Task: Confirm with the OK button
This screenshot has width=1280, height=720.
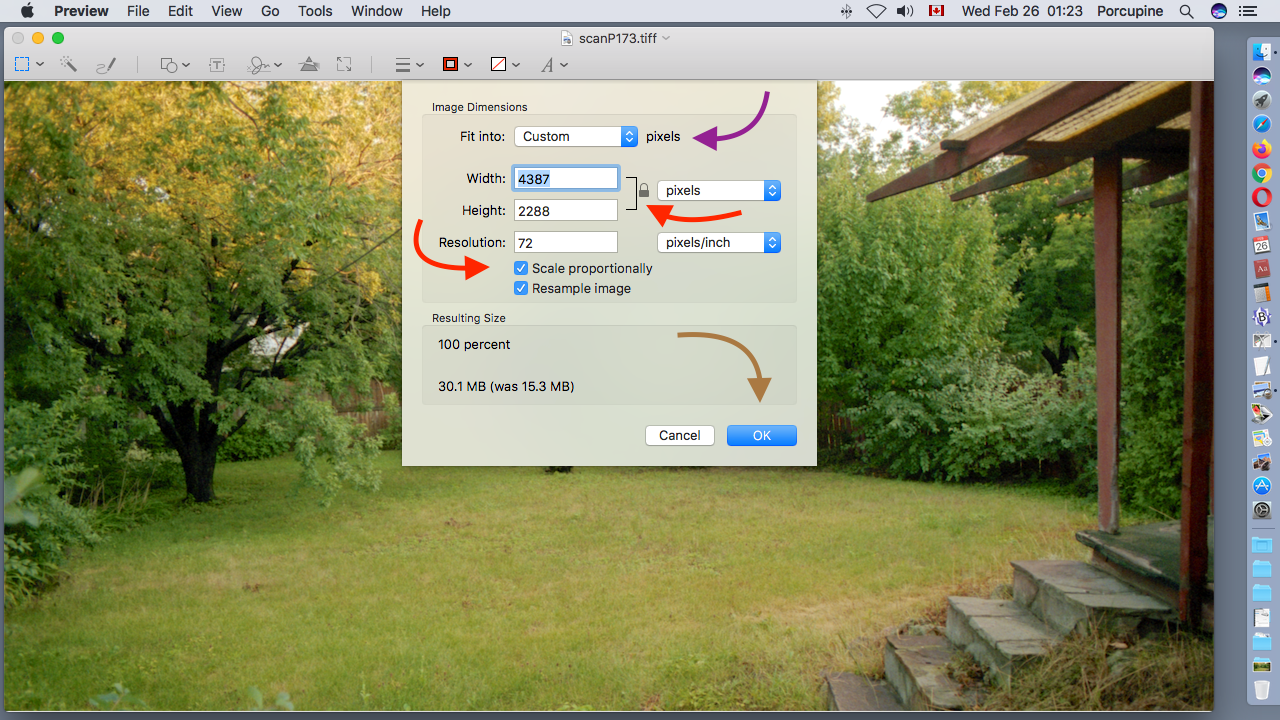Action: (762, 435)
